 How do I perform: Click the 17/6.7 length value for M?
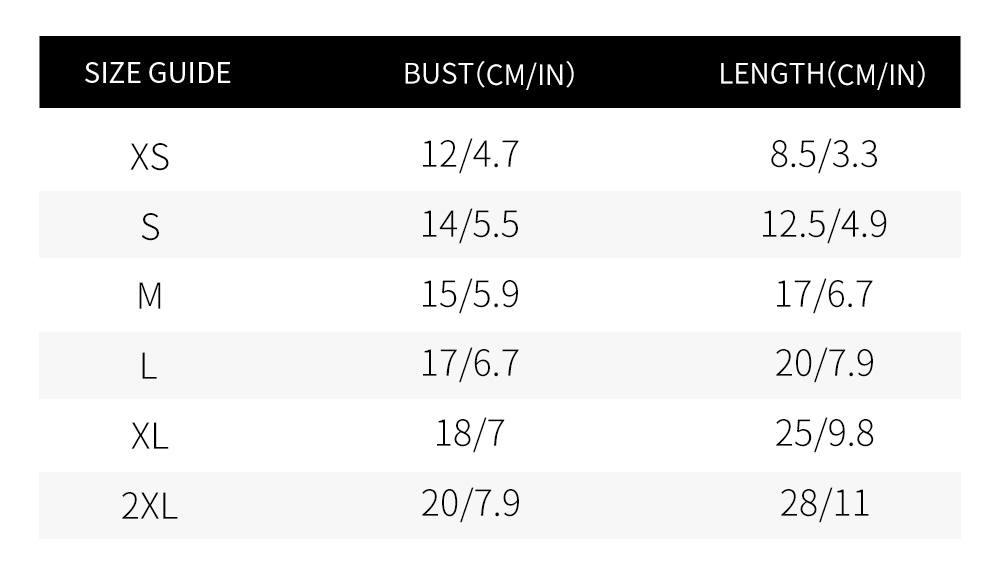pyautogui.click(x=824, y=294)
